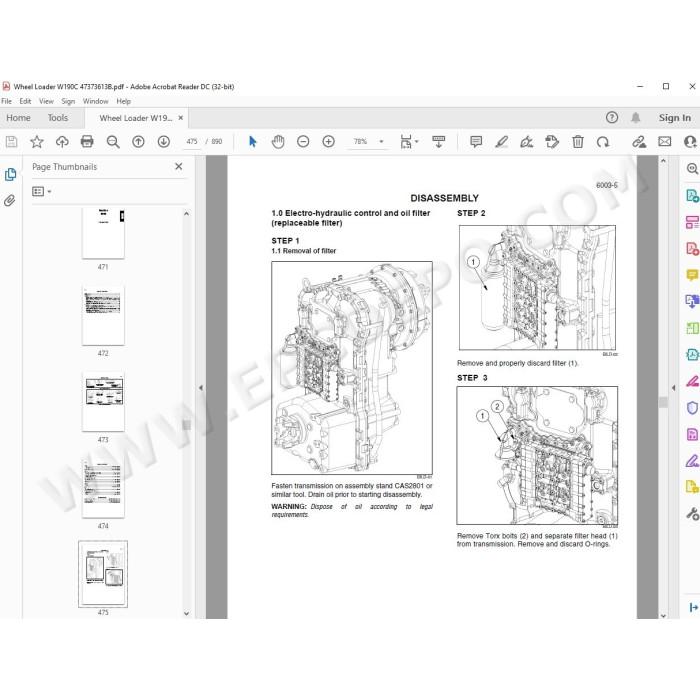The width and height of the screenshot is (700, 700).
Task: Click the Sign In button
Action: (675, 118)
